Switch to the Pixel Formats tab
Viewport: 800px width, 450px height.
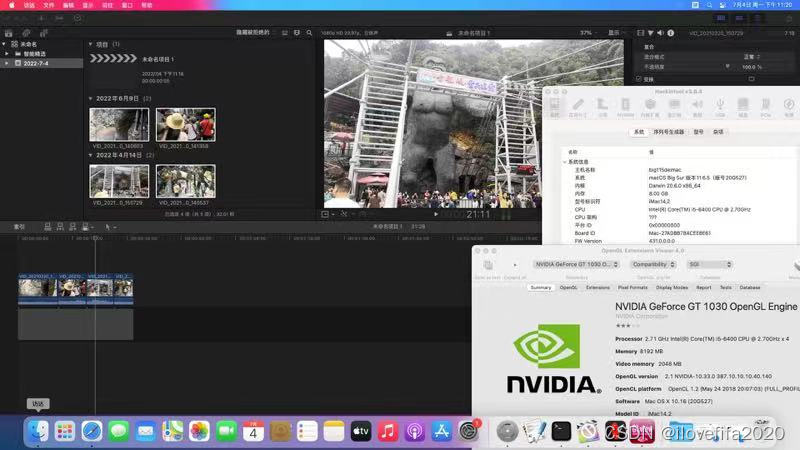click(x=633, y=288)
